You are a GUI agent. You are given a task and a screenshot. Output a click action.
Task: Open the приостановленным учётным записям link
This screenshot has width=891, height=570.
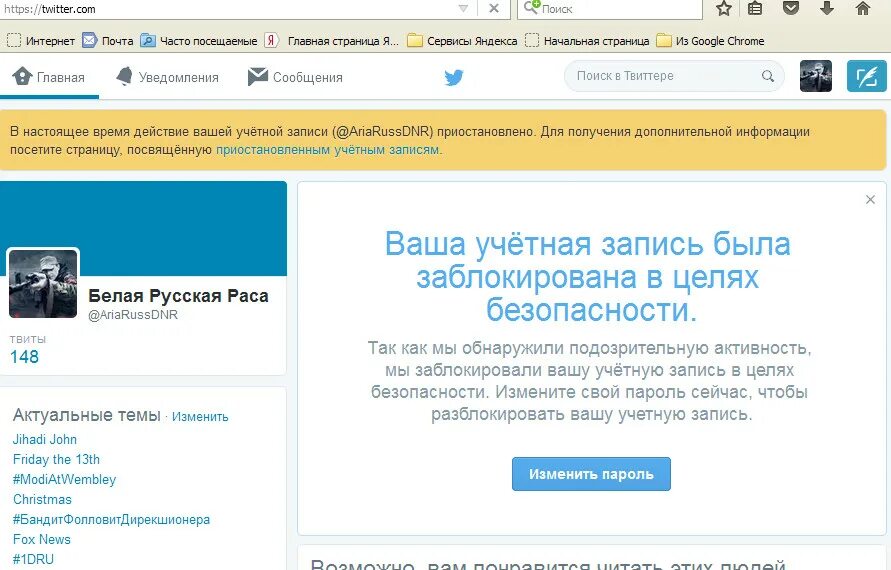pos(327,150)
